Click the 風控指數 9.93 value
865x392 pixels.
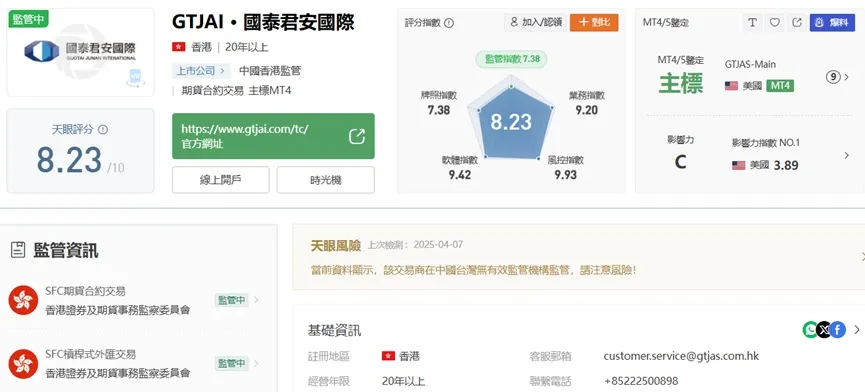click(x=565, y=175)
